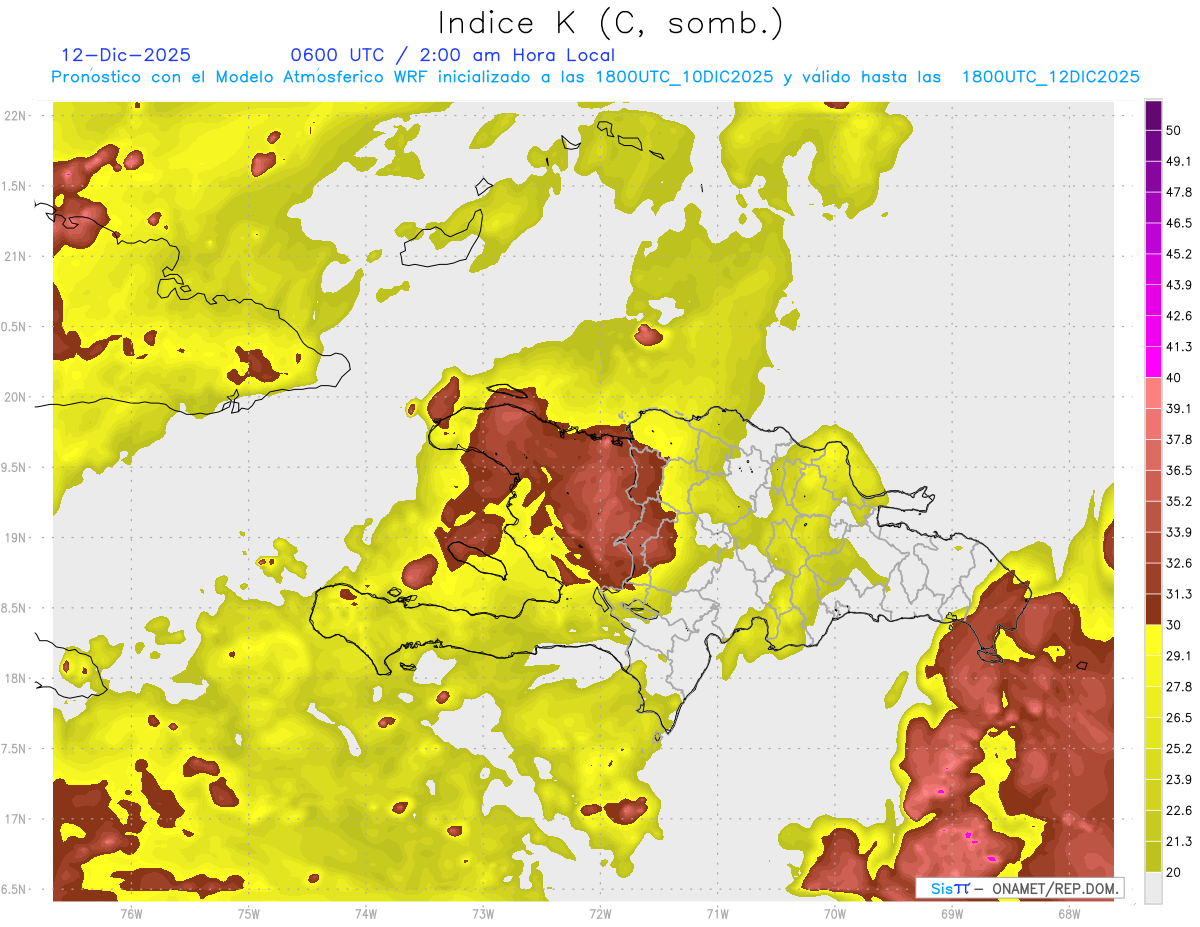
Task: Select the WRF model forecast description line
Action: pos(596,77)
